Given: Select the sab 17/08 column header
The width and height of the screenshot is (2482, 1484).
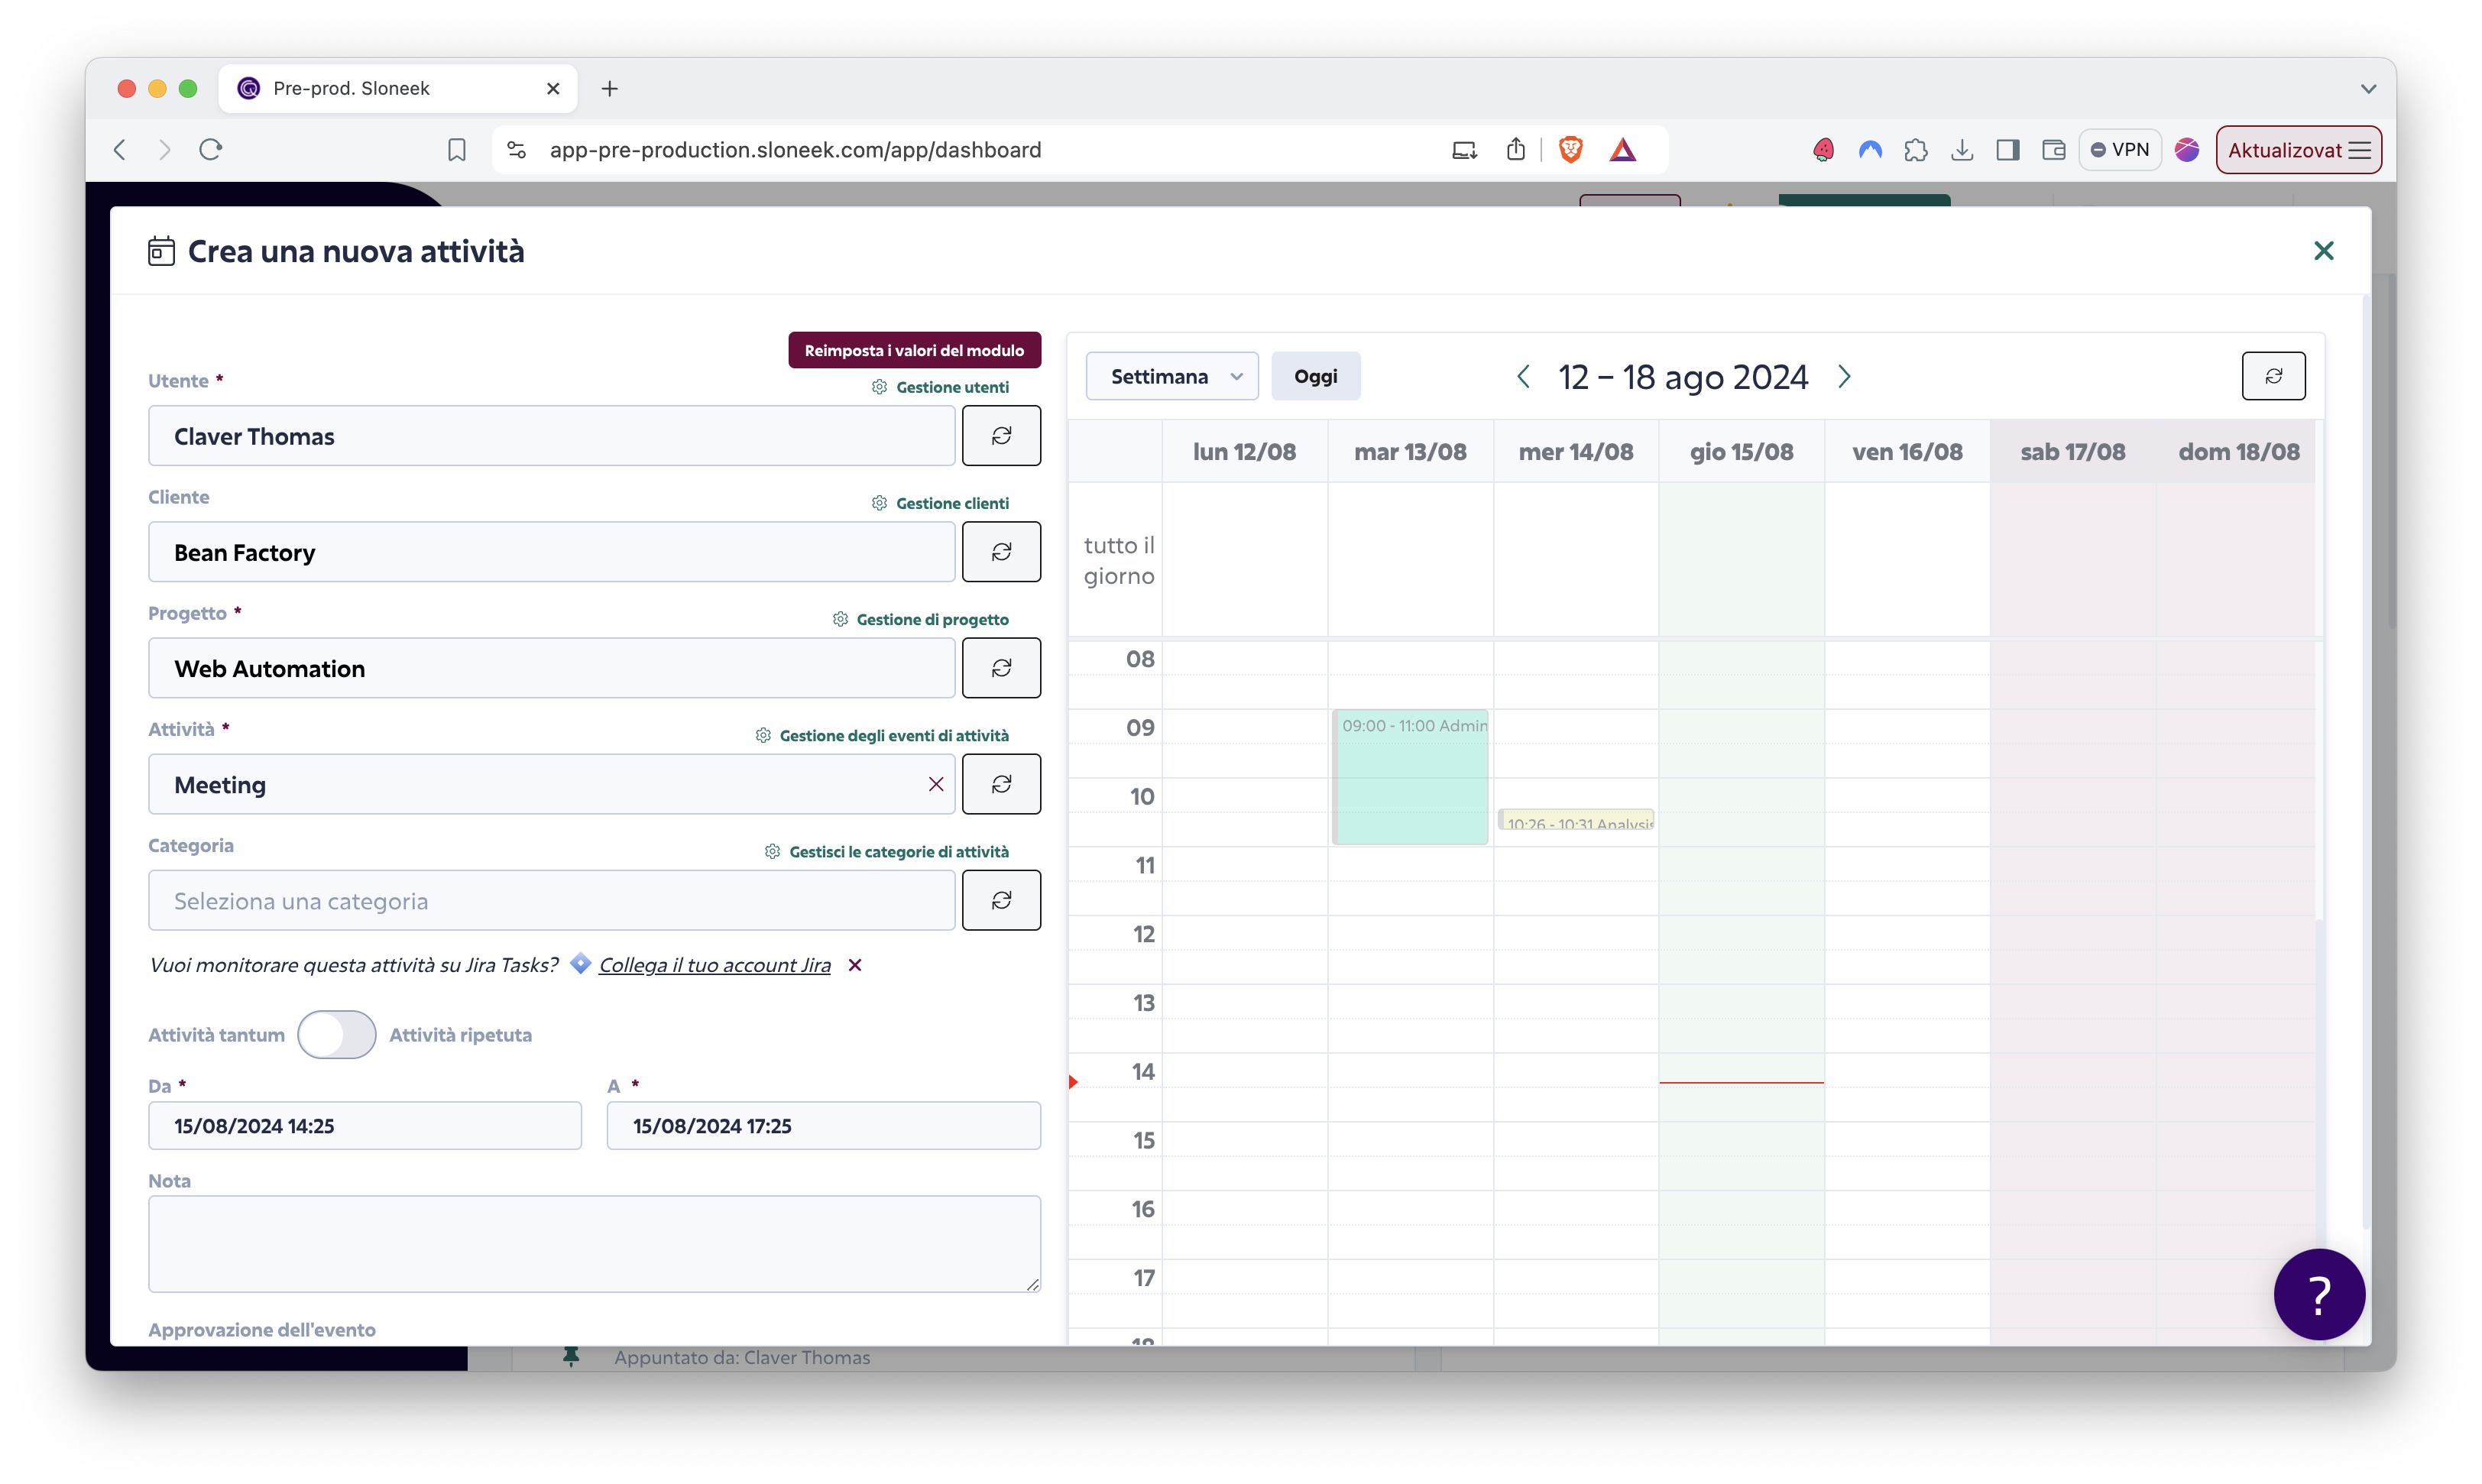Looking at the screenshot, I should click(2072, 452).
